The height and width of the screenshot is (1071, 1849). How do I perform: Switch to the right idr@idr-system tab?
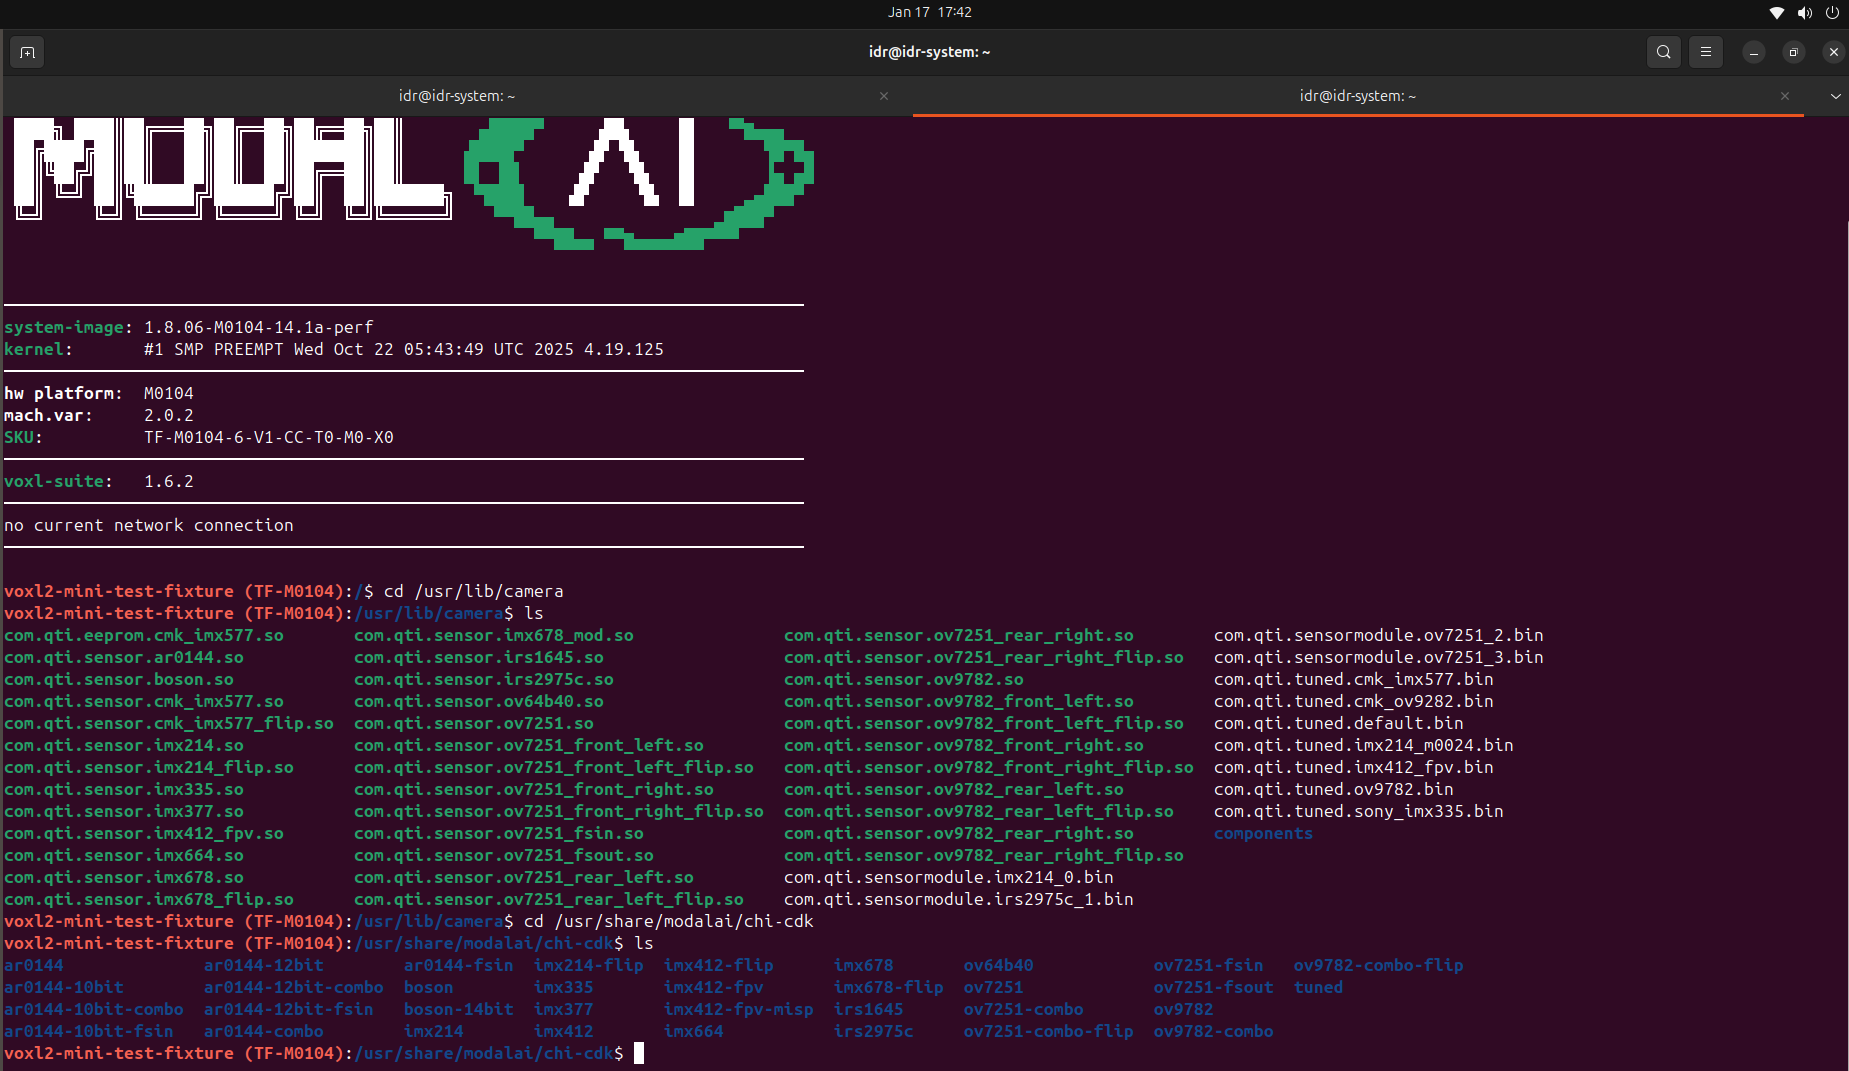coord(1356,95)
